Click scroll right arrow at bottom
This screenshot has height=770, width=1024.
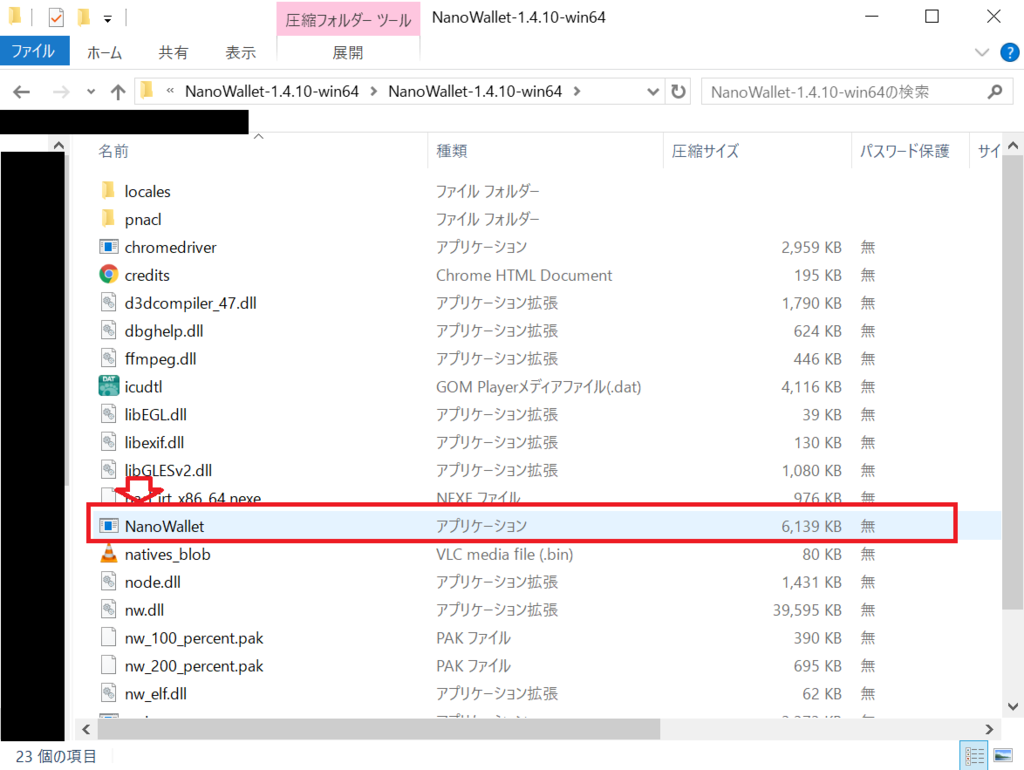click(x=989, y=729)
